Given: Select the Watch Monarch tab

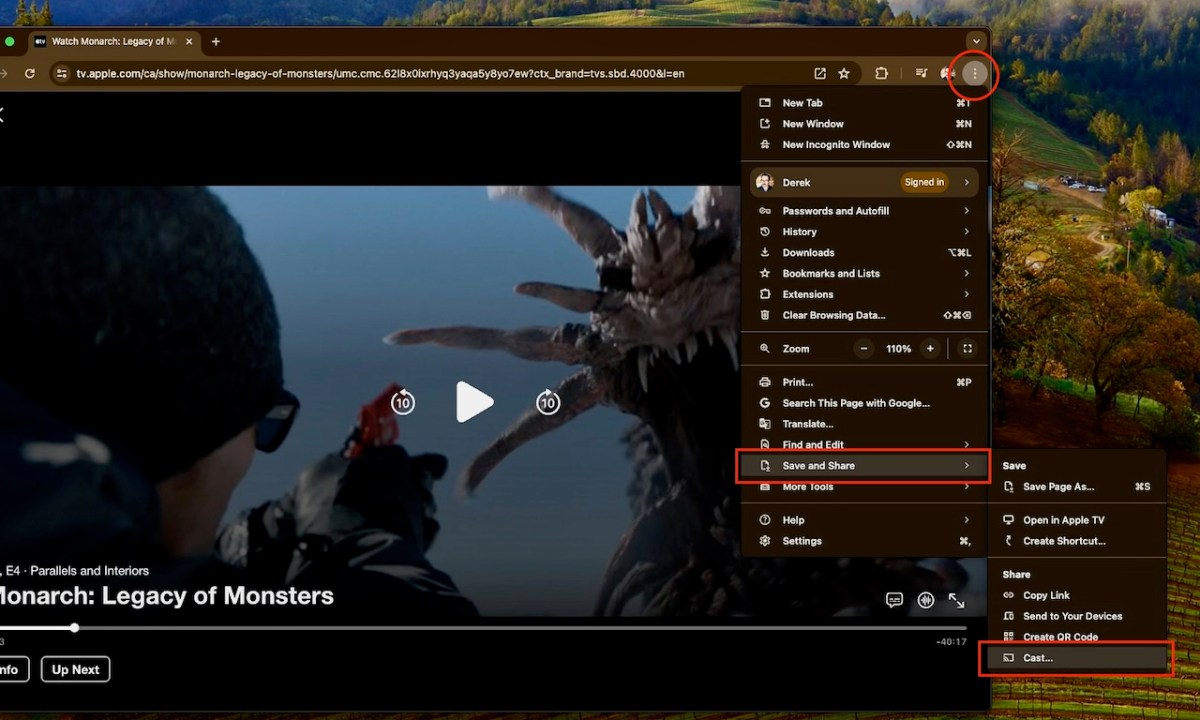Looking at the screenshot, I should coord(115,41).
